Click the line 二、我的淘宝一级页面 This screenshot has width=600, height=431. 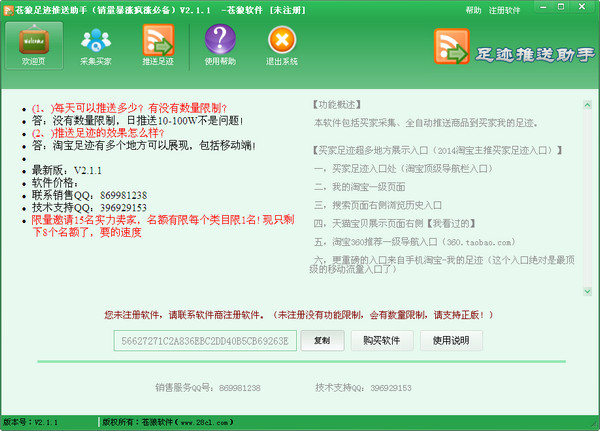359,187
